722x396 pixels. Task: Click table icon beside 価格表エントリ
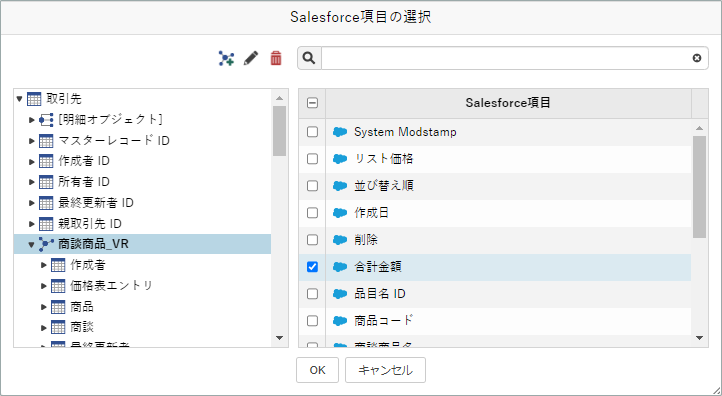point(58,286)
